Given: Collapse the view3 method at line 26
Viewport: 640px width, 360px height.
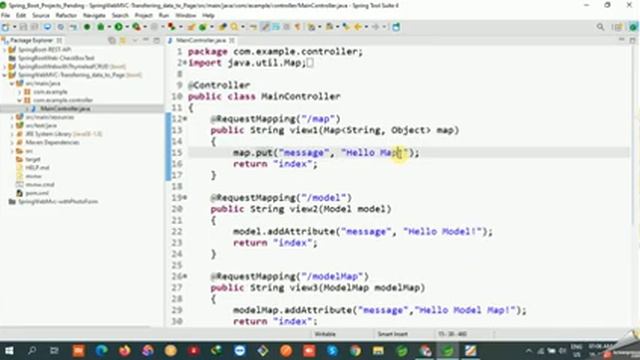Looking at the screenshot, I should click(185, 276).
